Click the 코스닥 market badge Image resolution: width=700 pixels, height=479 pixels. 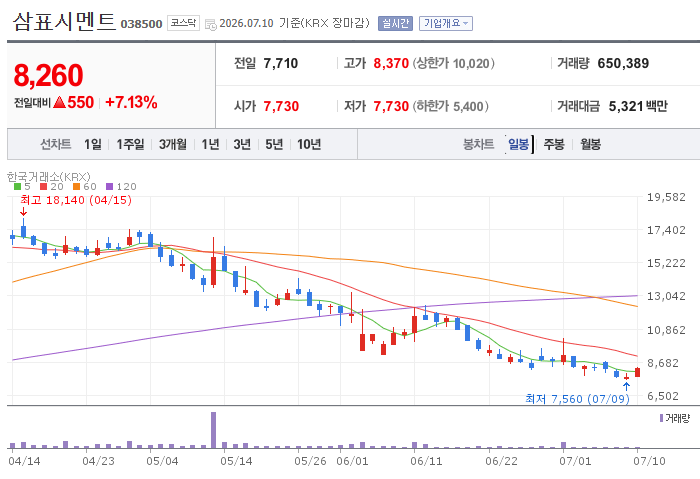click(183, 23)
